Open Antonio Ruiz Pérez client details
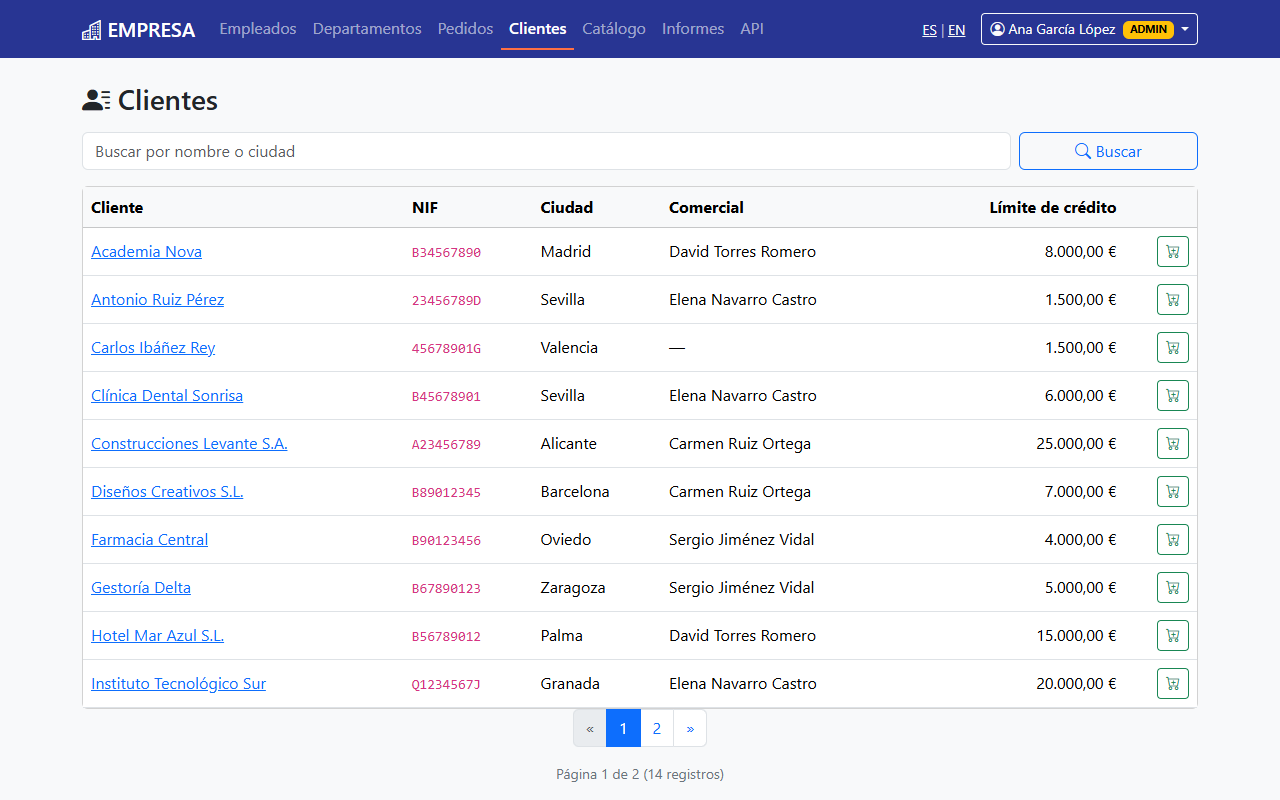Viewport: 1280px width, 800px height. (x=157, y=300)
